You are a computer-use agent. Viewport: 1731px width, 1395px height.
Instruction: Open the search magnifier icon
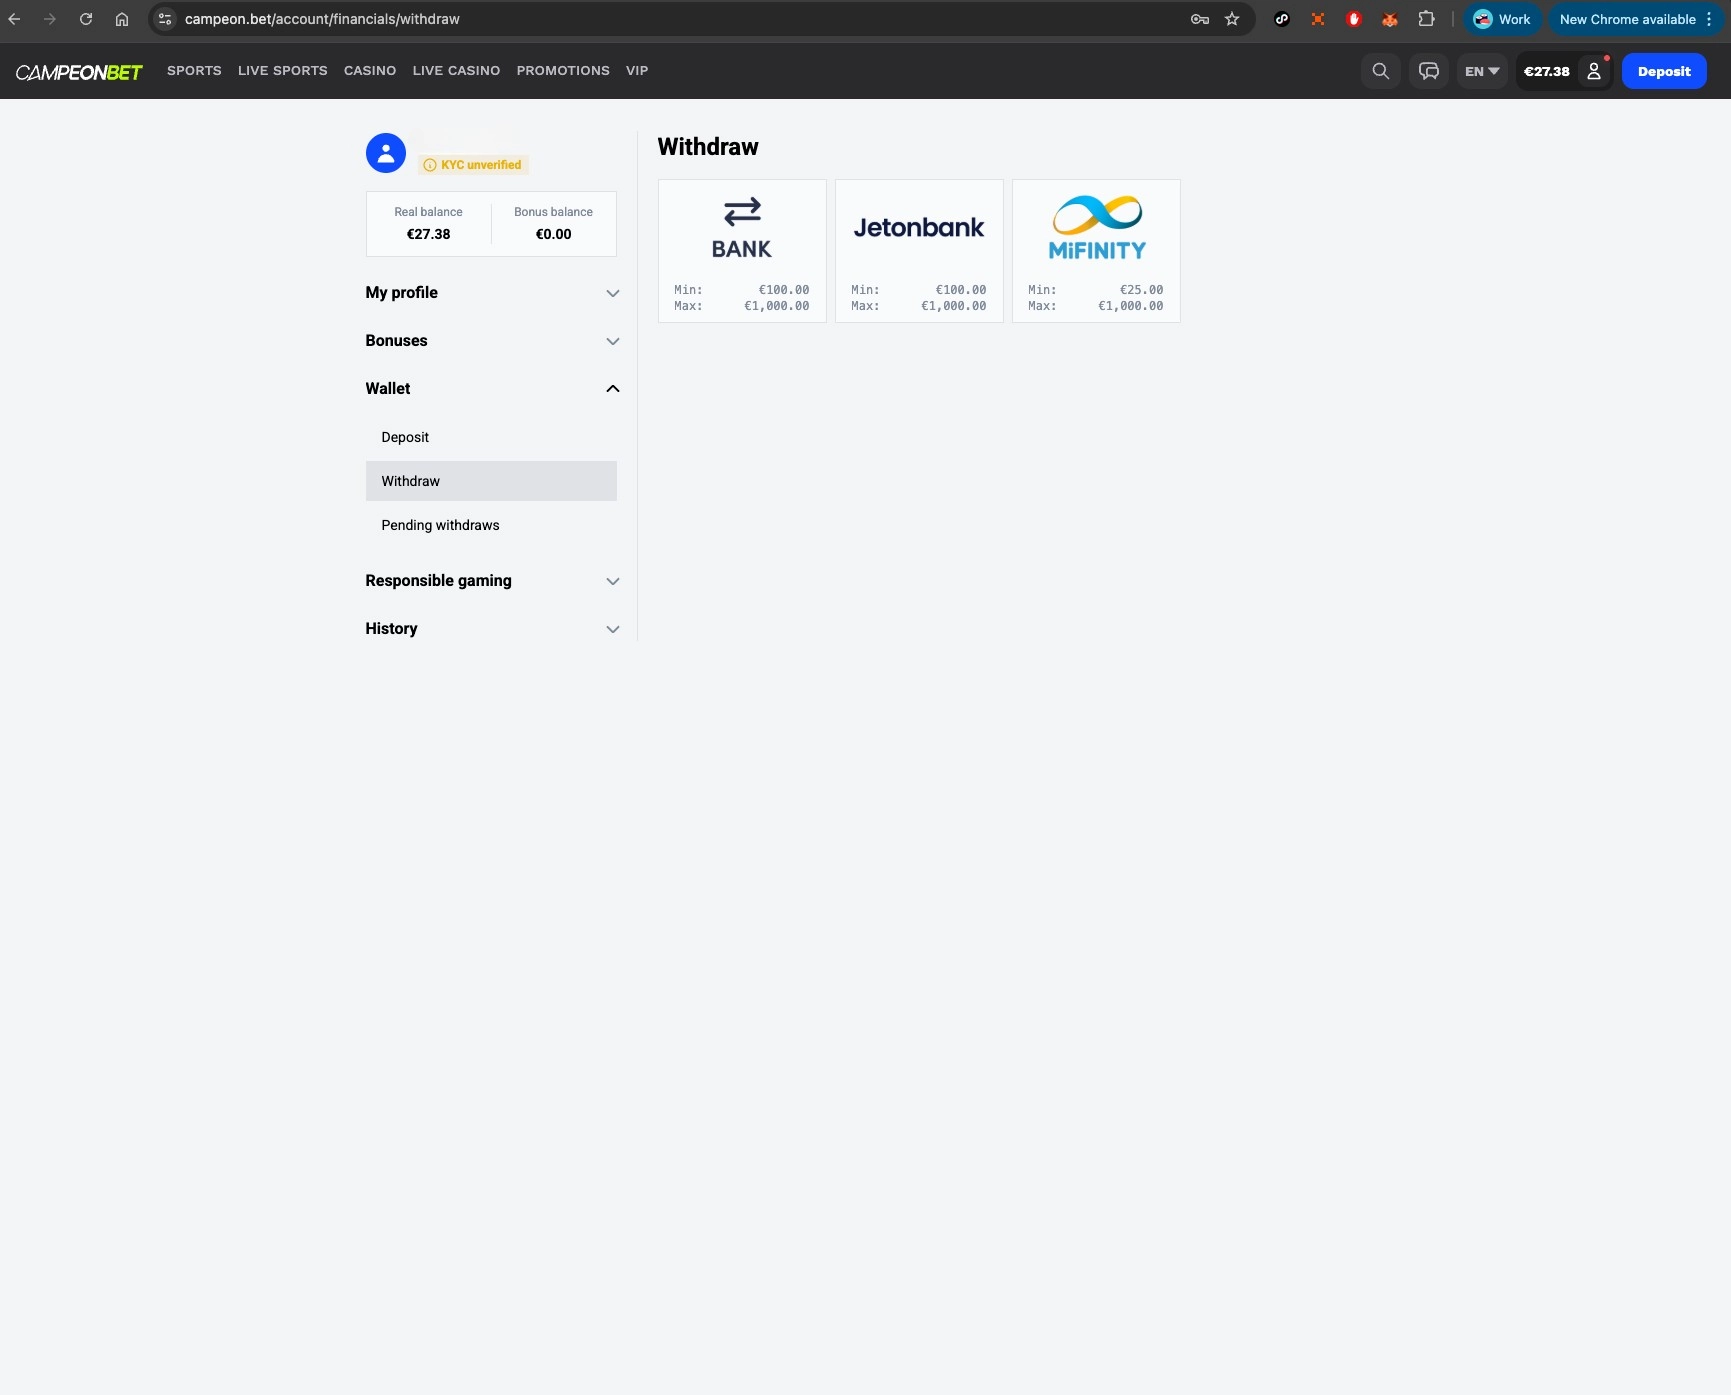click(x=1380, y=71)
